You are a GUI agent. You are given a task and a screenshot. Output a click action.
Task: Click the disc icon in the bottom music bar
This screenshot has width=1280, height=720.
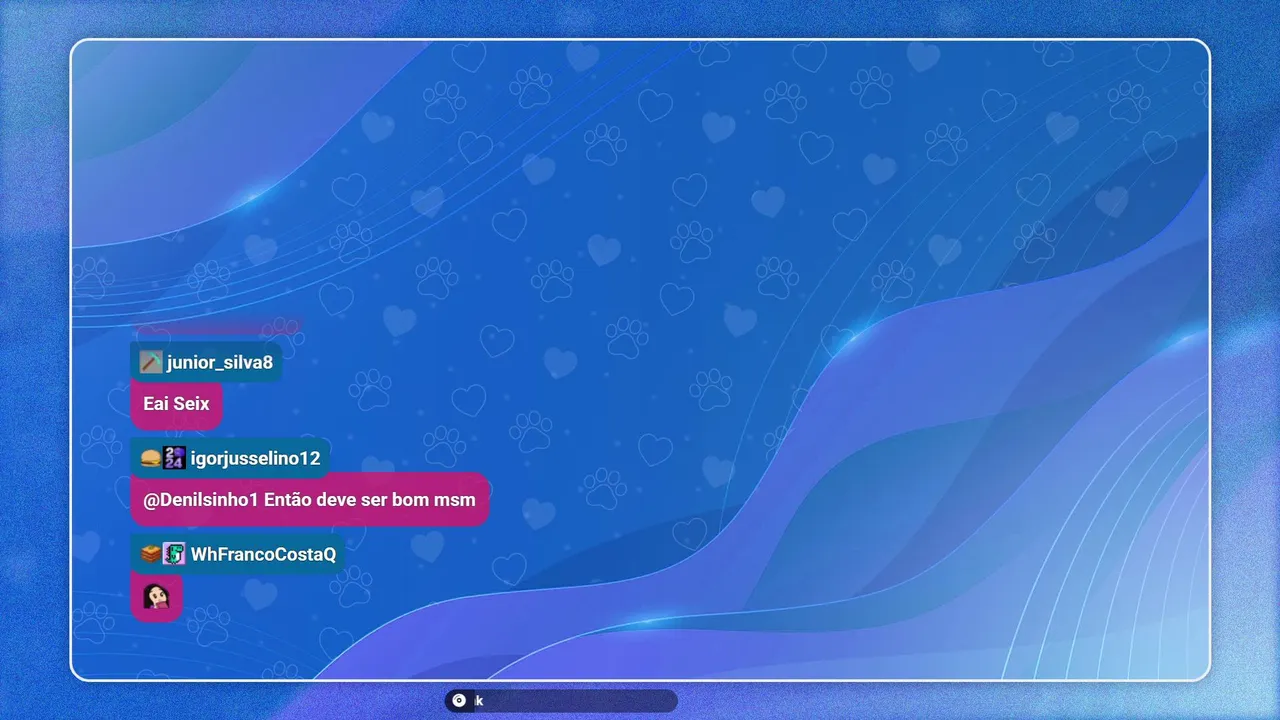tap(459, 701)
